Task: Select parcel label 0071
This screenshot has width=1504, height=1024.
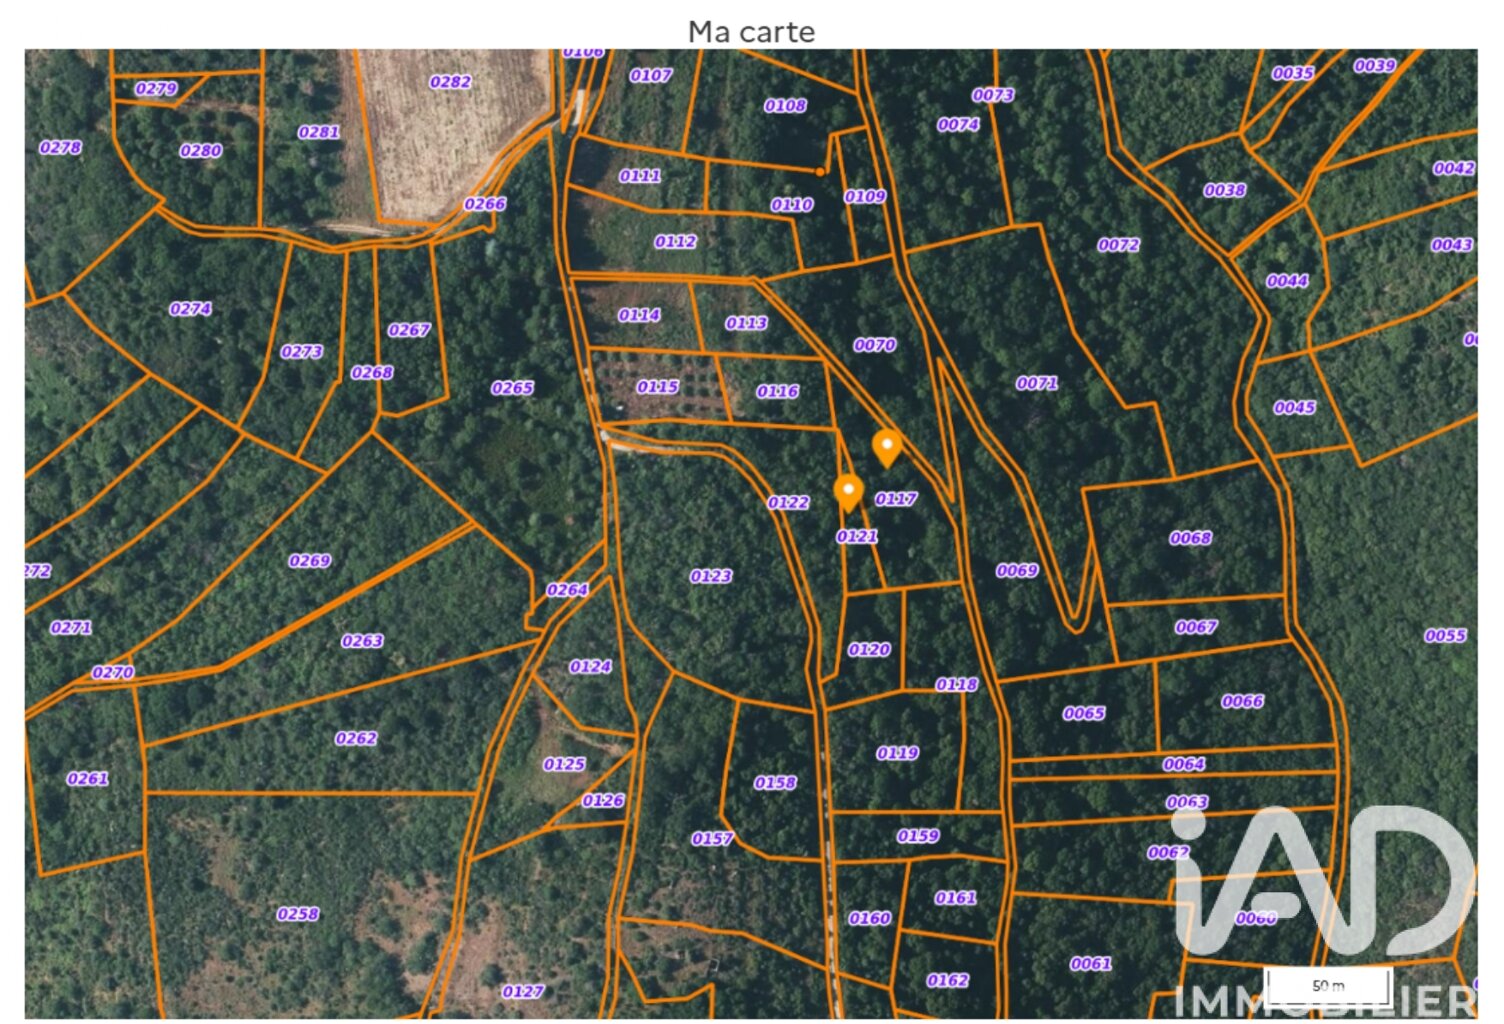Action: 1037,383
